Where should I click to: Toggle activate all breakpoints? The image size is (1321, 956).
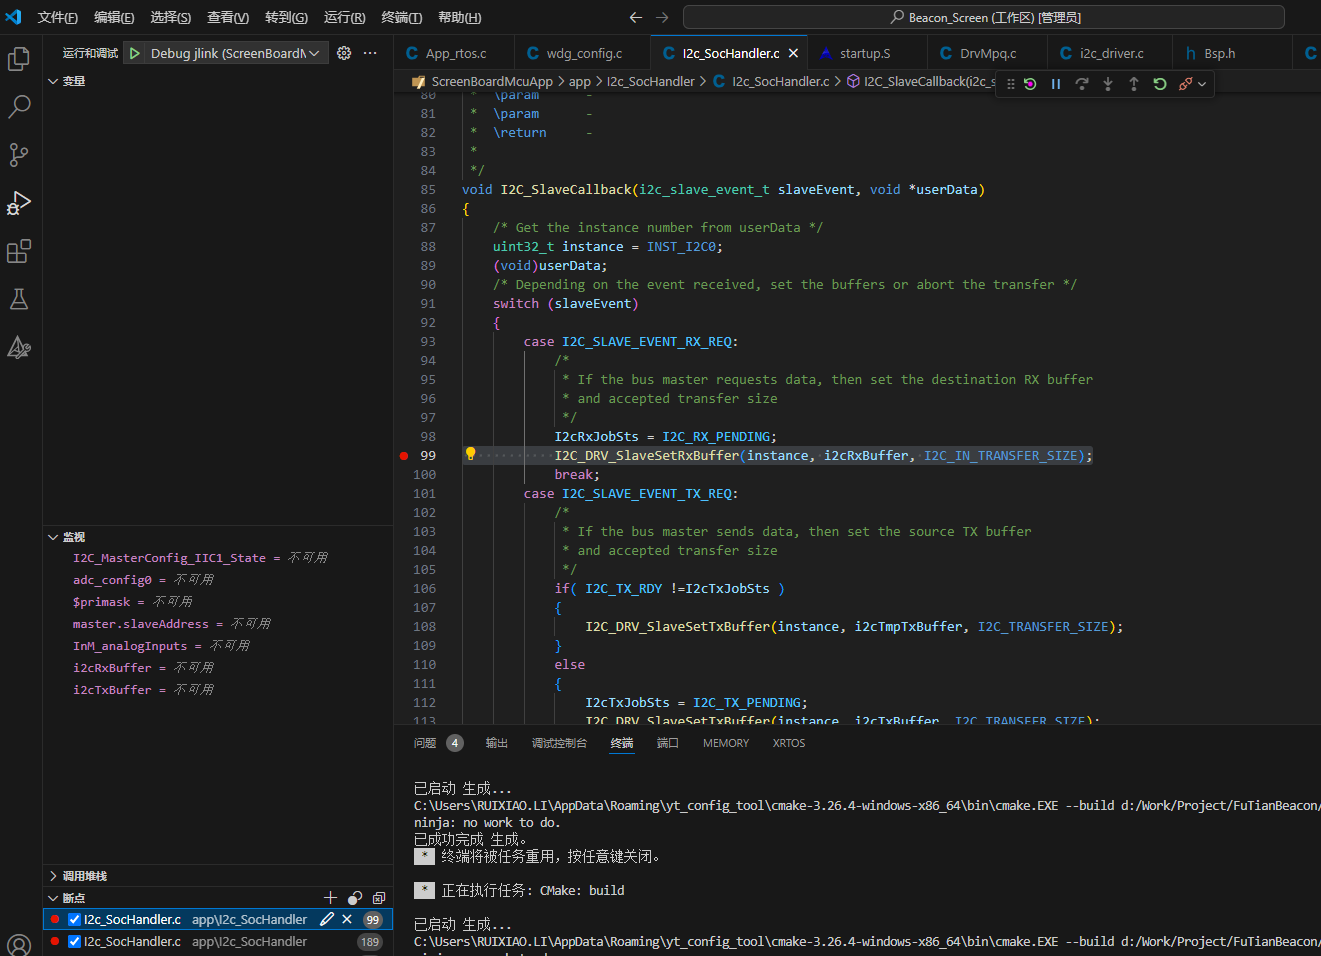pyautogui.click(x=355, y=898)
